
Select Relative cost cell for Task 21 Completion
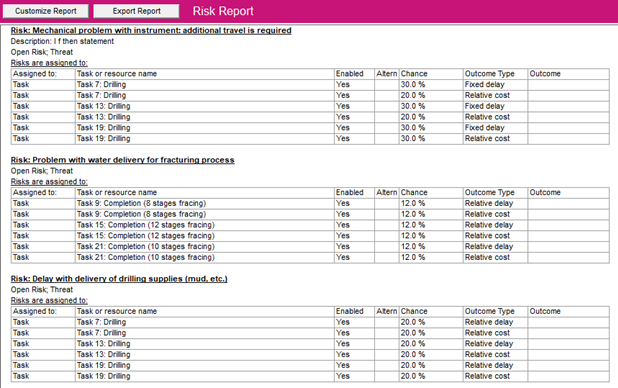click(495, 257)
